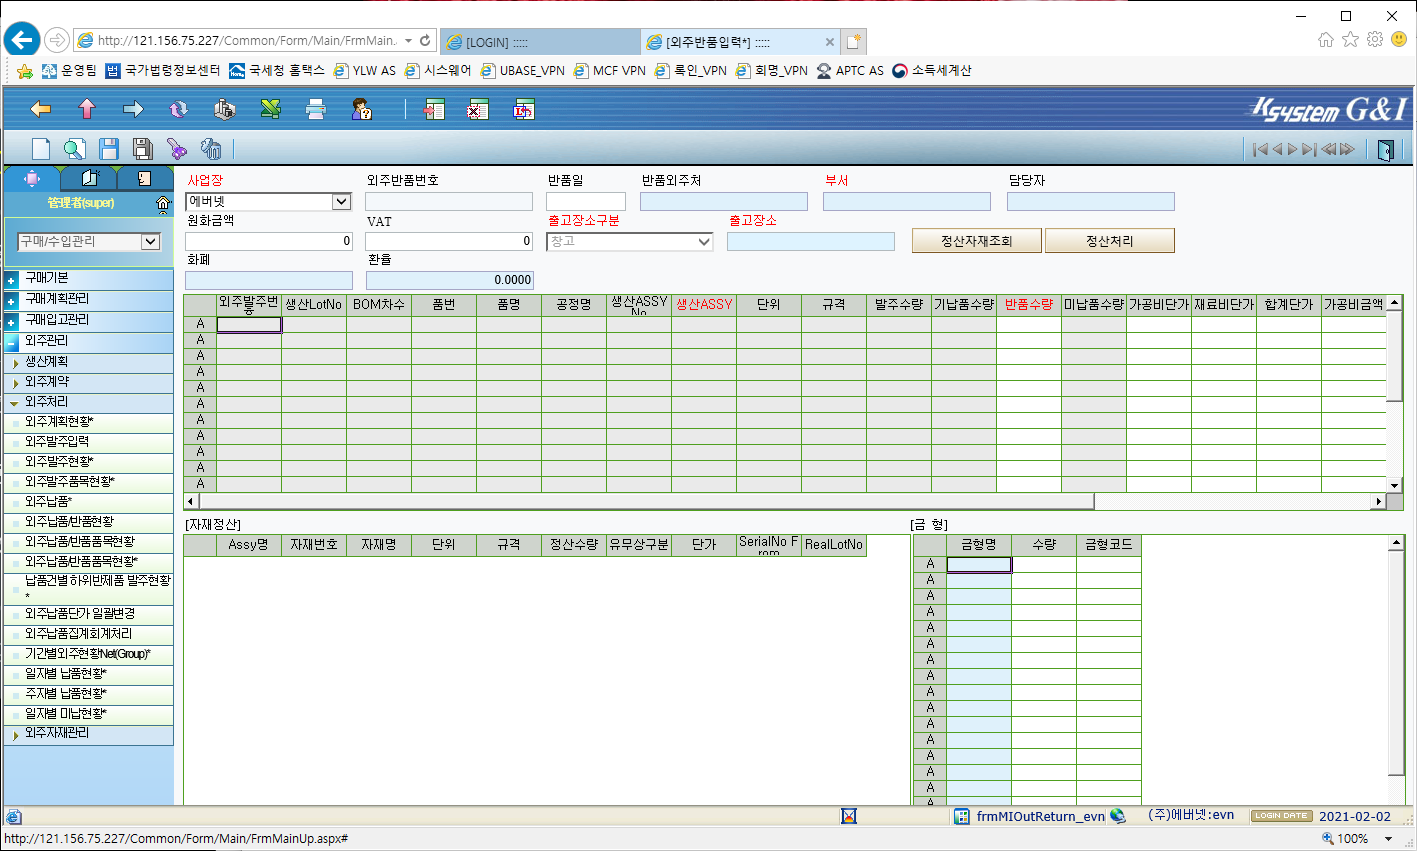Click the magnifier search icon
The image size is (1417, 851).
click(x=75, y=149)
